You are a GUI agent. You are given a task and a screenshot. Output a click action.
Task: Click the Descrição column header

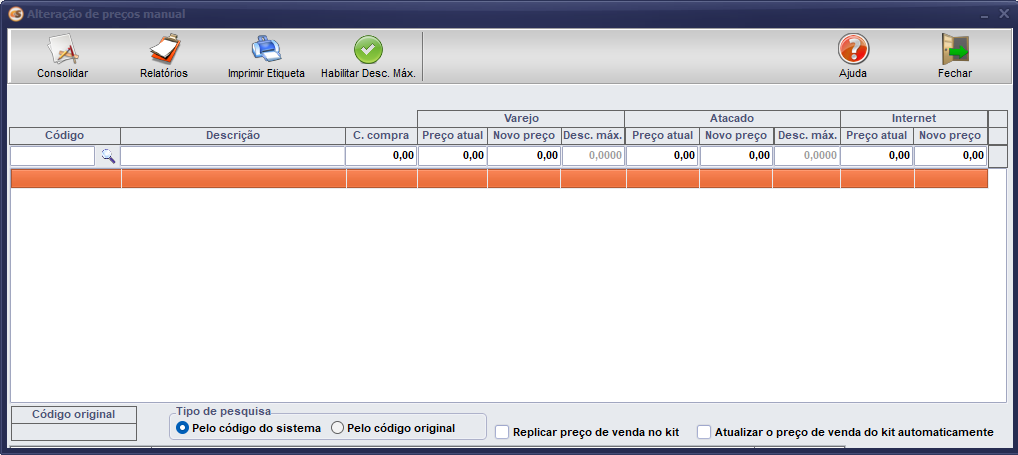tap(233, 135)
